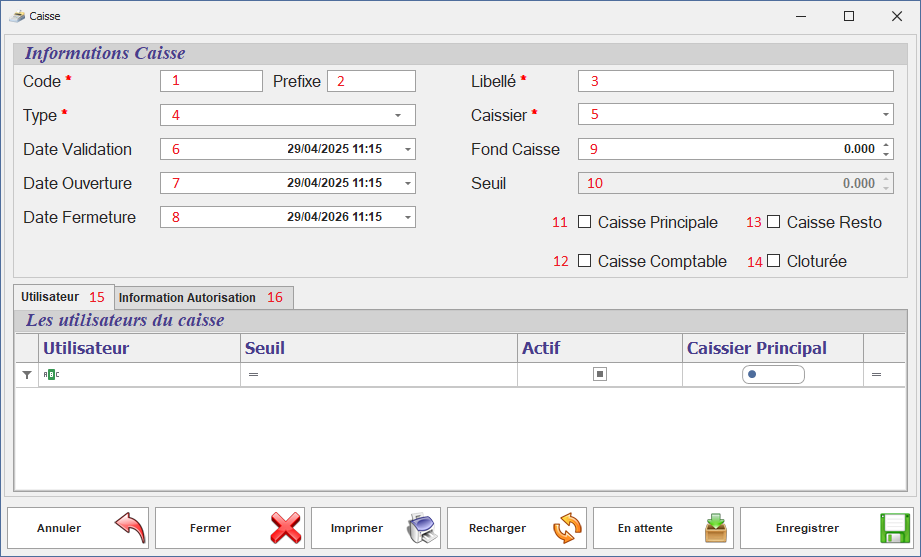
Task: Open the Date Fermeture date picker arrow
Action: point(408,217)
